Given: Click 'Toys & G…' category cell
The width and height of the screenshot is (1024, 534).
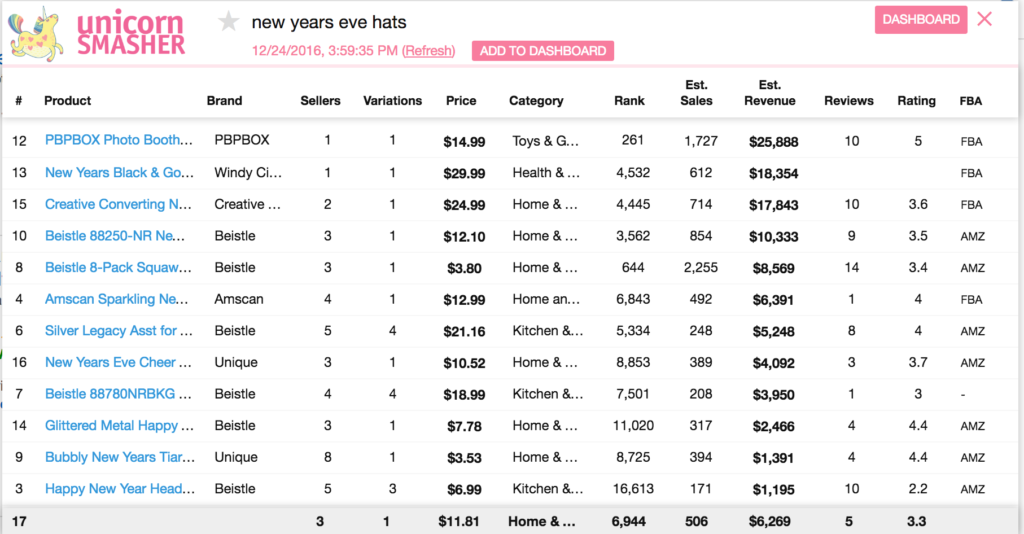Looking at the screenshot, I should tap(545, 141).
